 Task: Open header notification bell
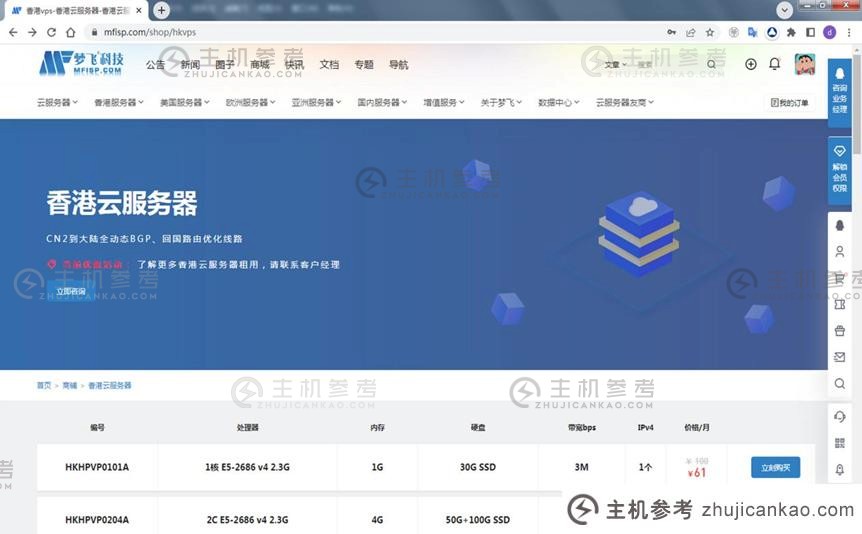(775, 64)
